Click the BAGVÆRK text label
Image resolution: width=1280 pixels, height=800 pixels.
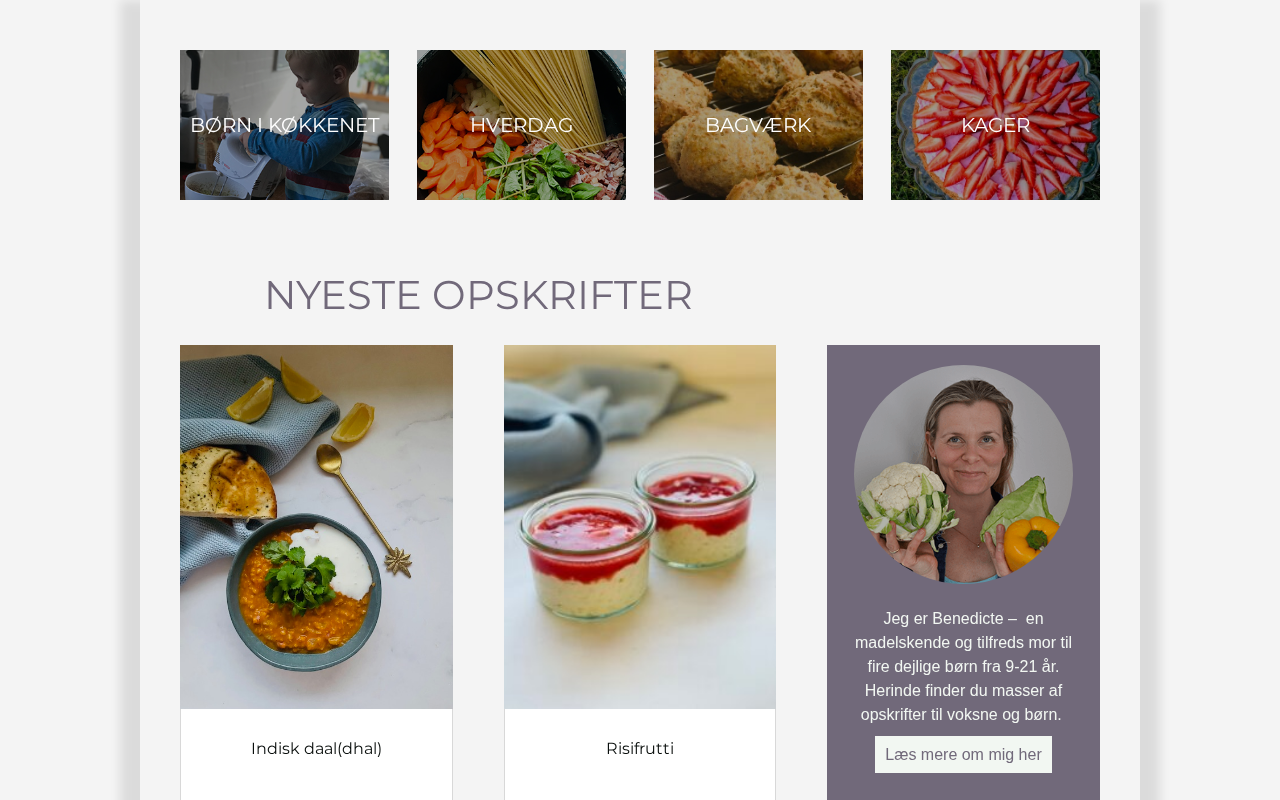(x=758, y=126)
